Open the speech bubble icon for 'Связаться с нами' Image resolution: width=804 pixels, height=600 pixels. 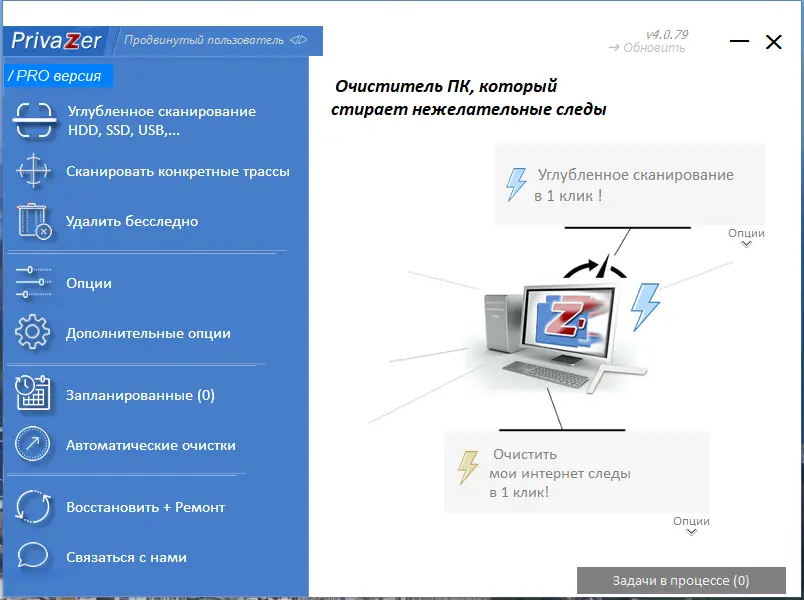point(33,557)
